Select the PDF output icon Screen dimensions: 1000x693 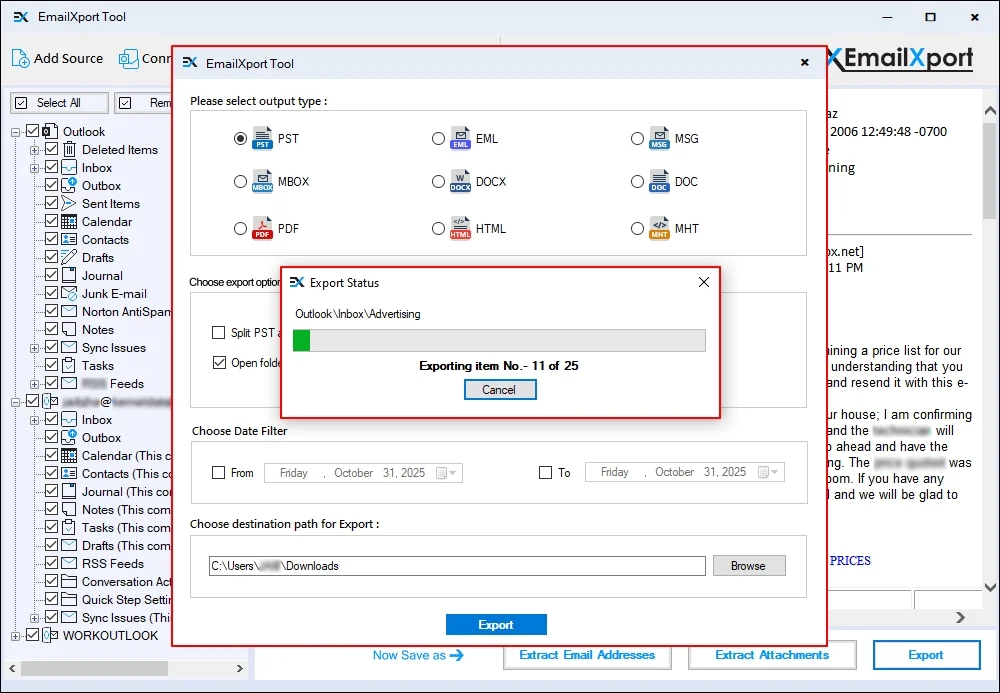pyautogui.click(x=263, y=228)
